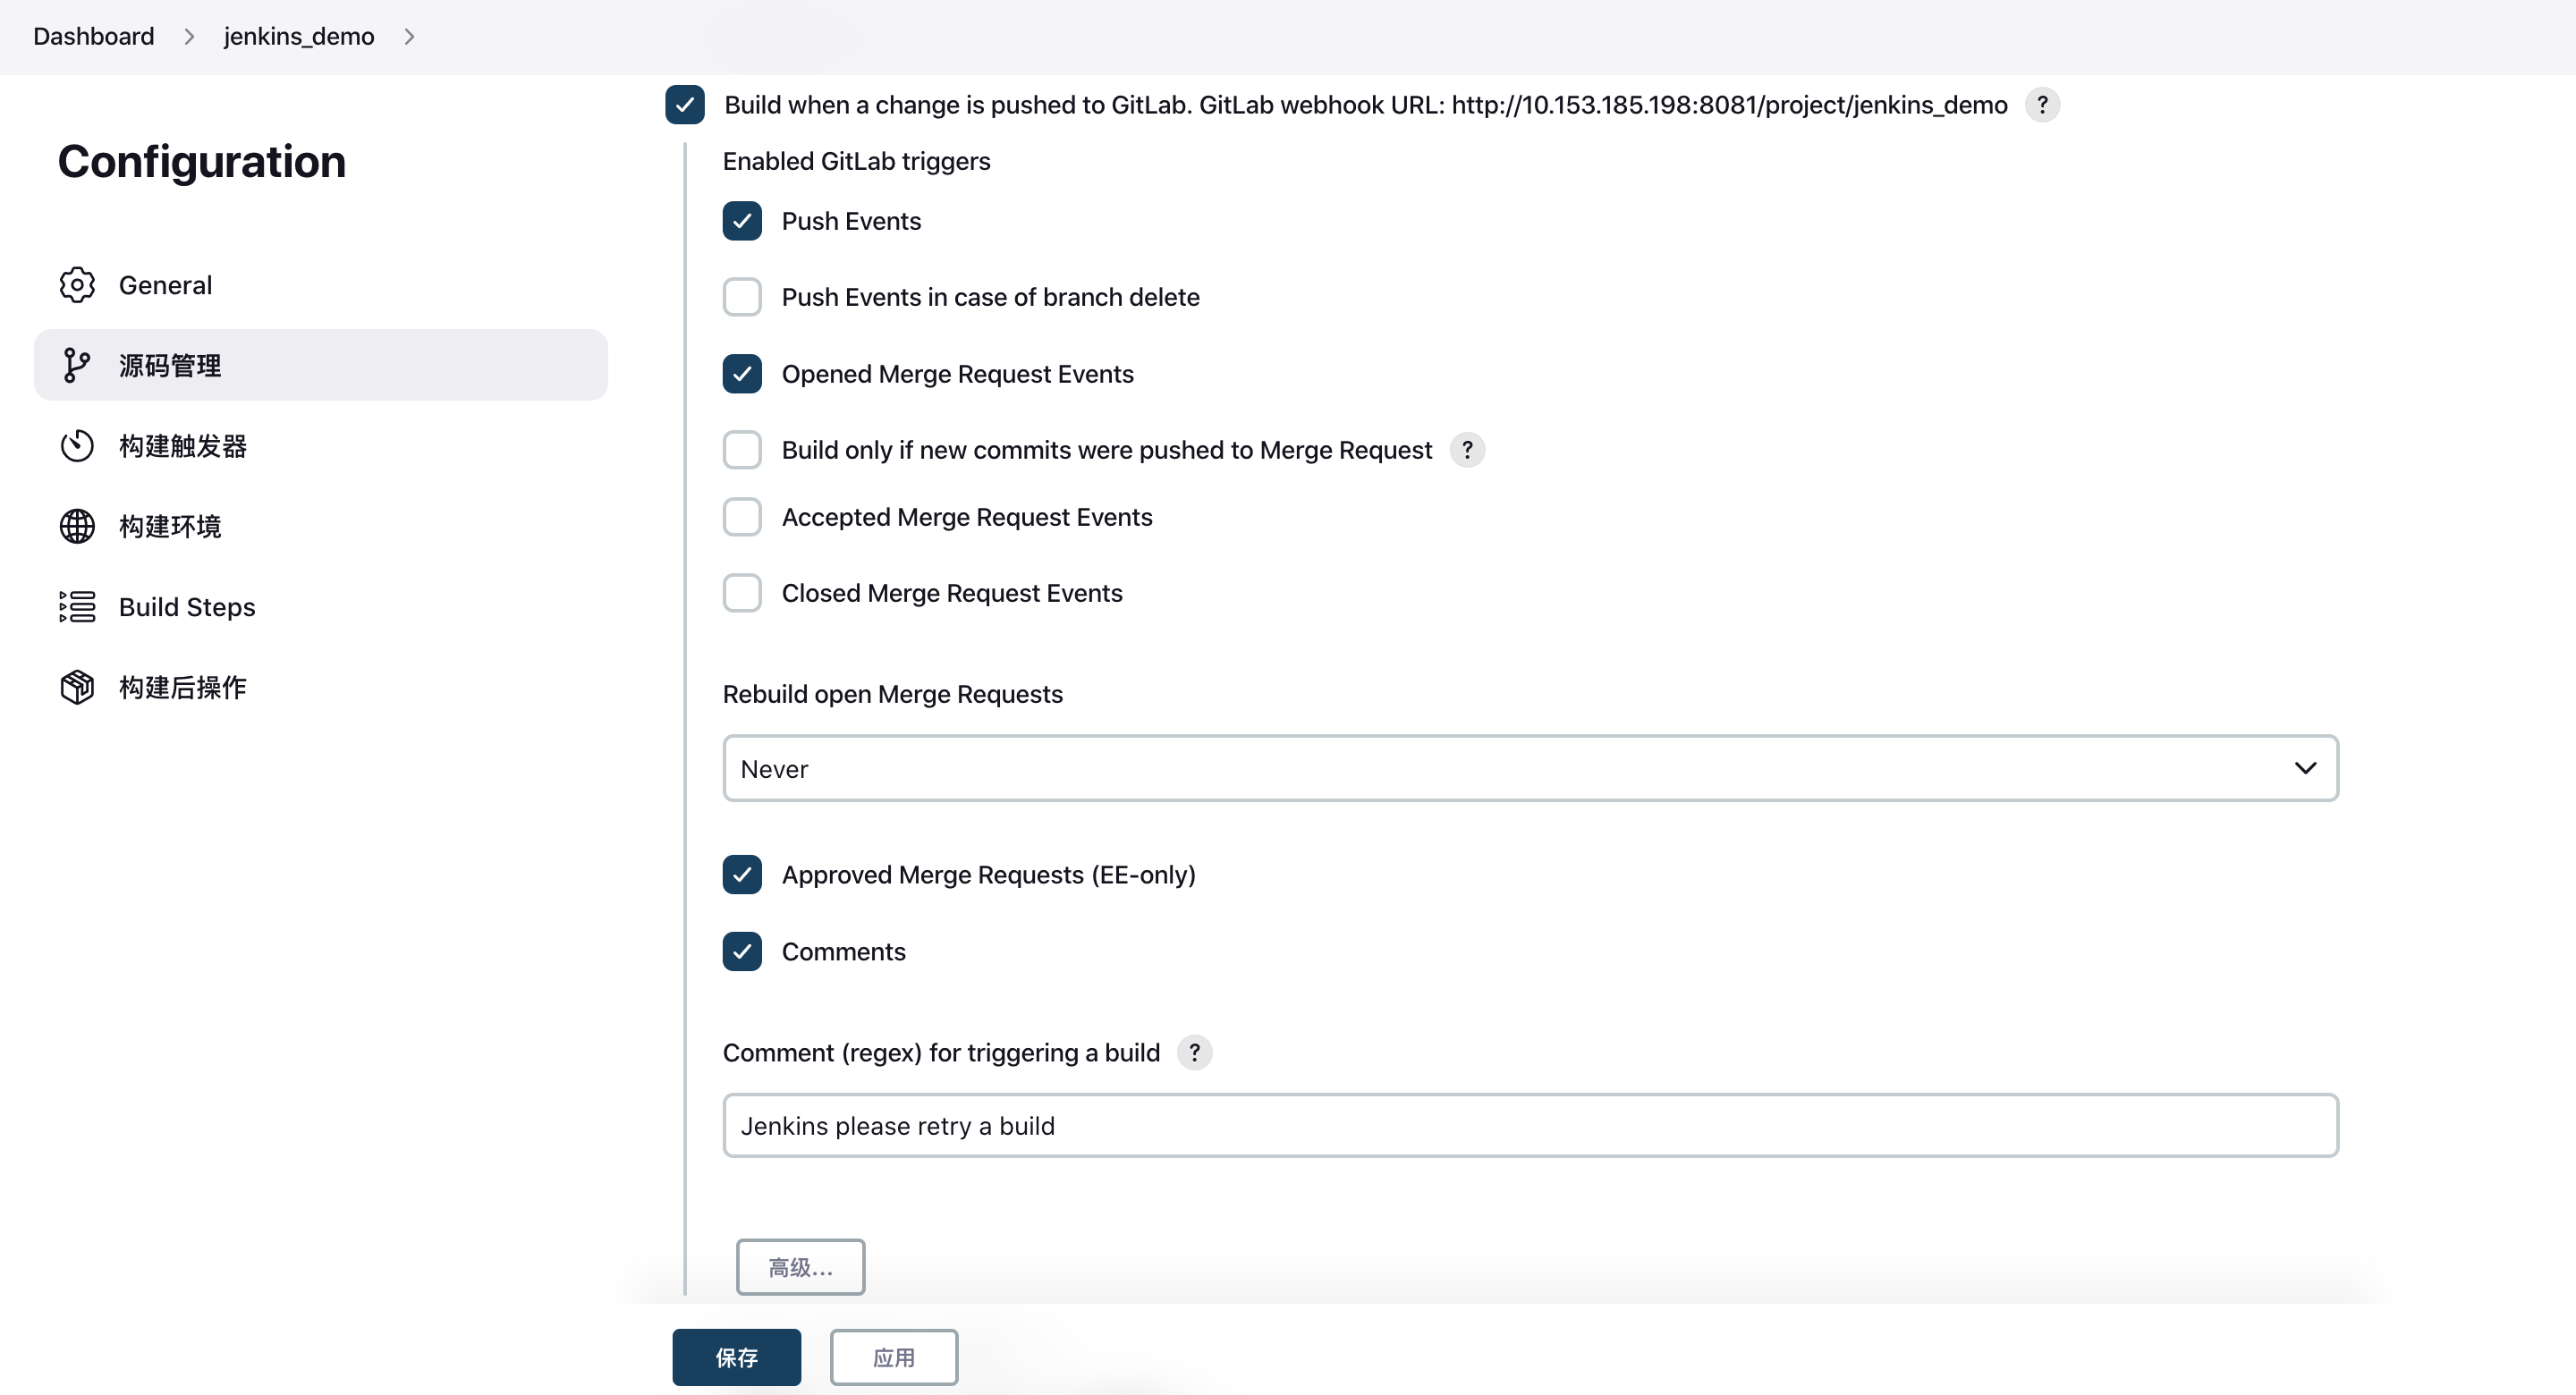Click the 高级... advanced button
The width and height of the screenshot is (2576, 1395).
coord(800,1267)
